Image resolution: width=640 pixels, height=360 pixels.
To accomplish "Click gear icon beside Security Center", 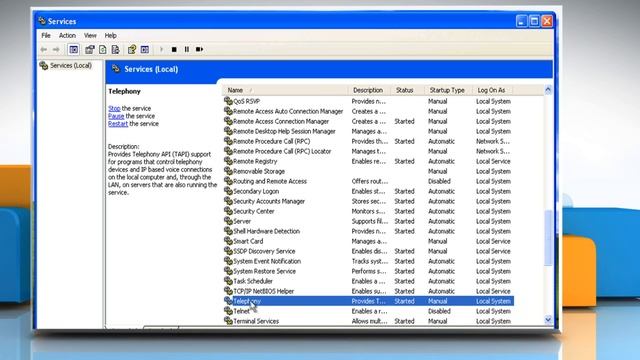I will point(228,211).
